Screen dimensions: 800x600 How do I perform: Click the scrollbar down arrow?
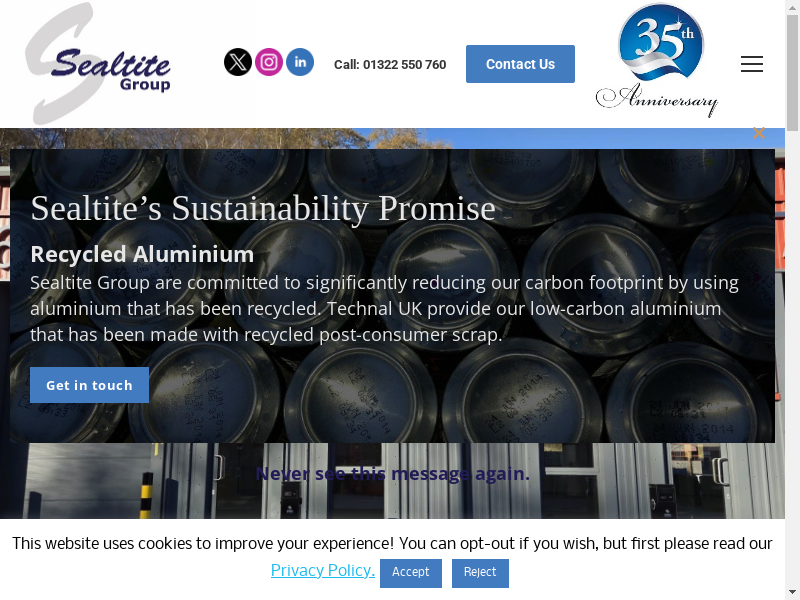pyautogui.click(x=793, y=594)
